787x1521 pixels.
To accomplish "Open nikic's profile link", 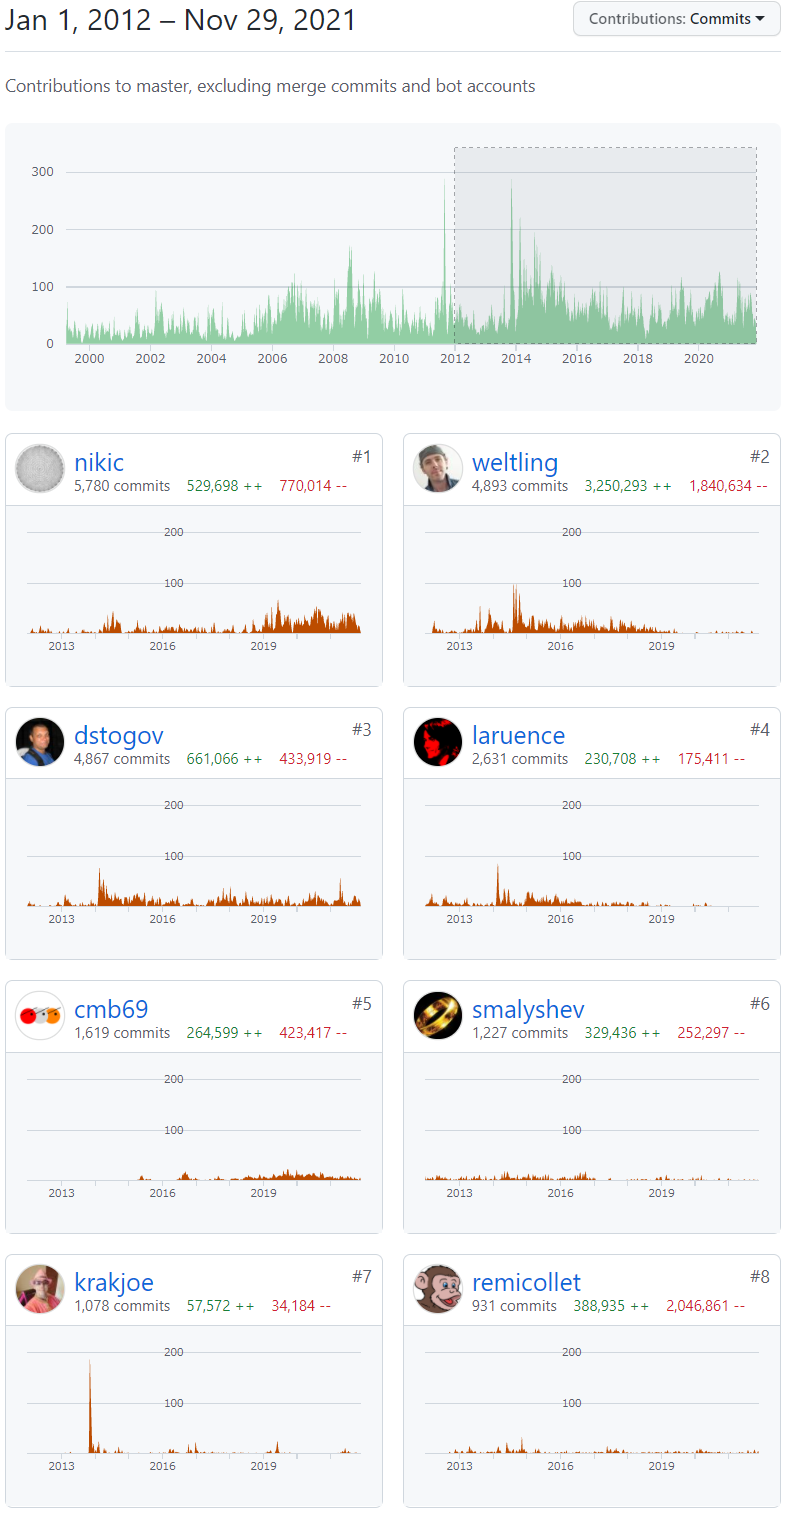I will 99,462.
